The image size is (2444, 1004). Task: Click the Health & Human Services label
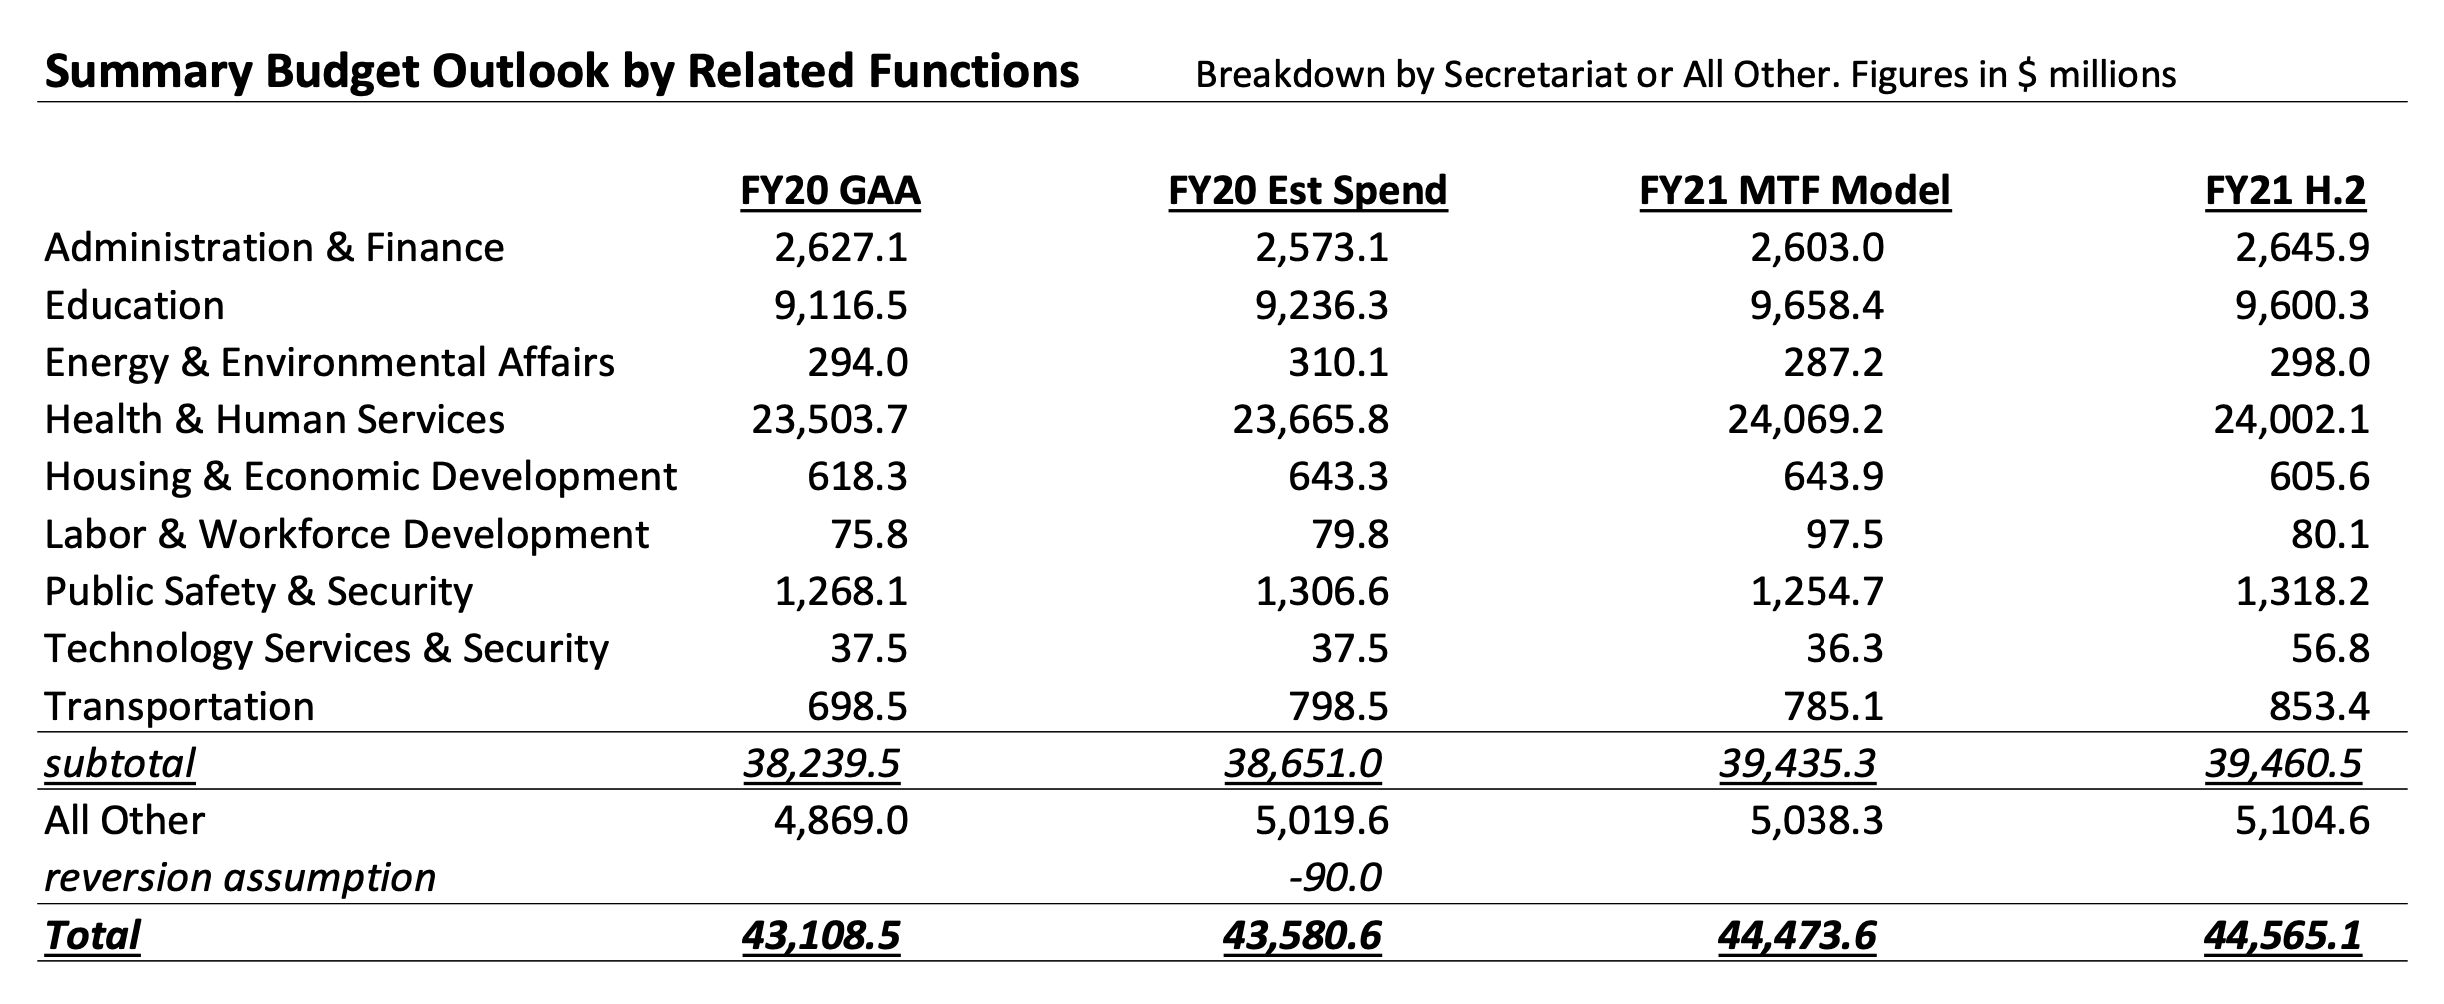pos(274,420)
